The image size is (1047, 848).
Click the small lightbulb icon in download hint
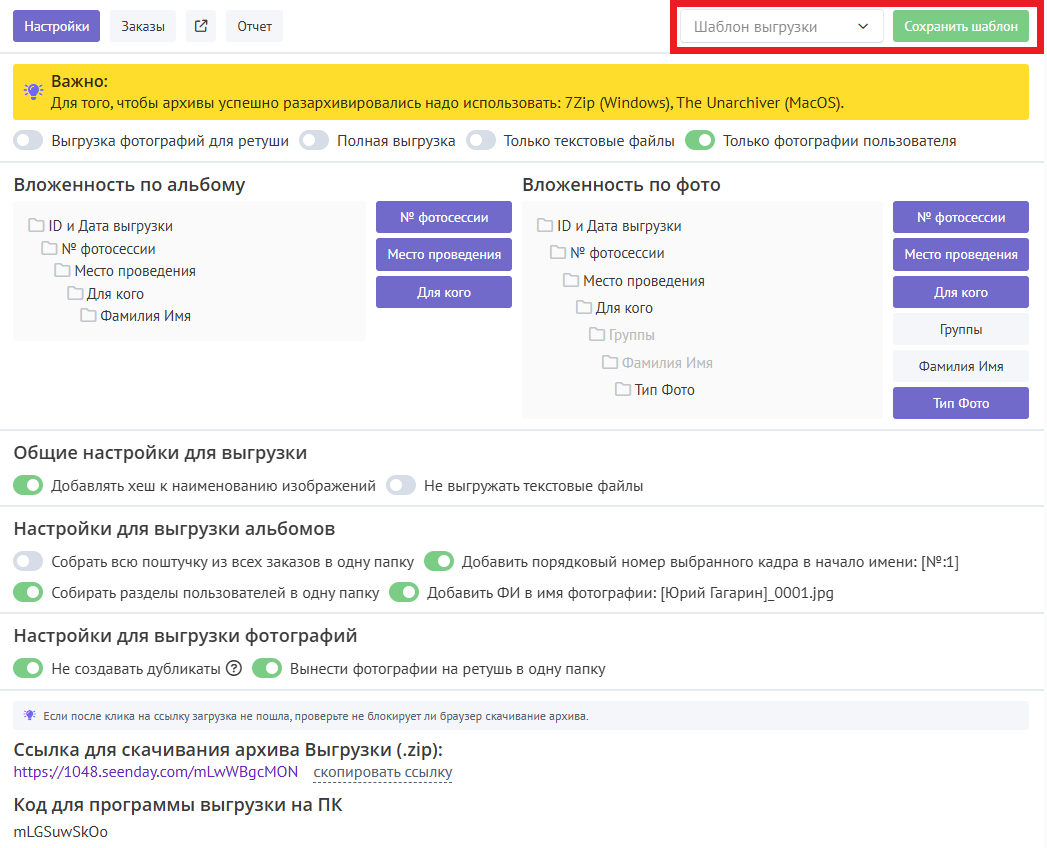tap(30, 715)
